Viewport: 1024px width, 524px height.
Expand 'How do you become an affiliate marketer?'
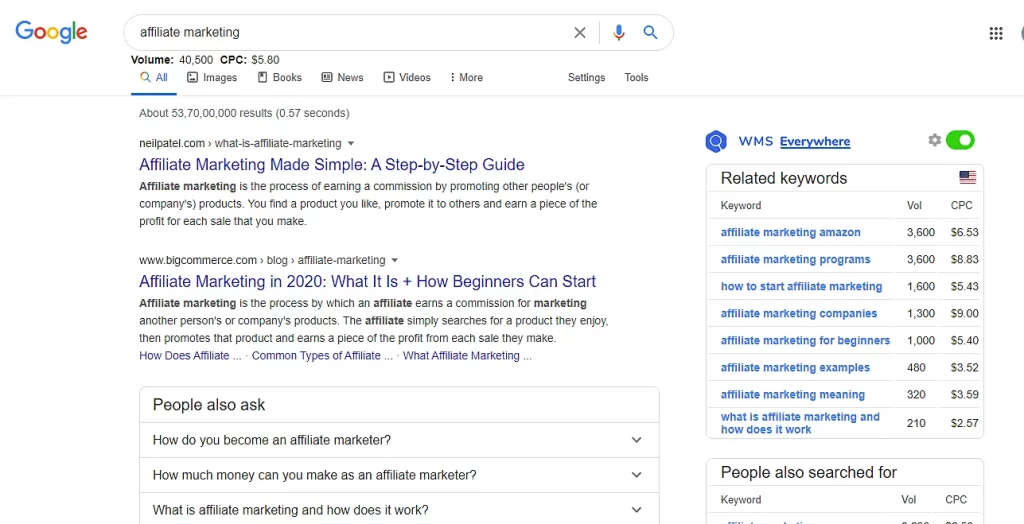click(399, 440)
